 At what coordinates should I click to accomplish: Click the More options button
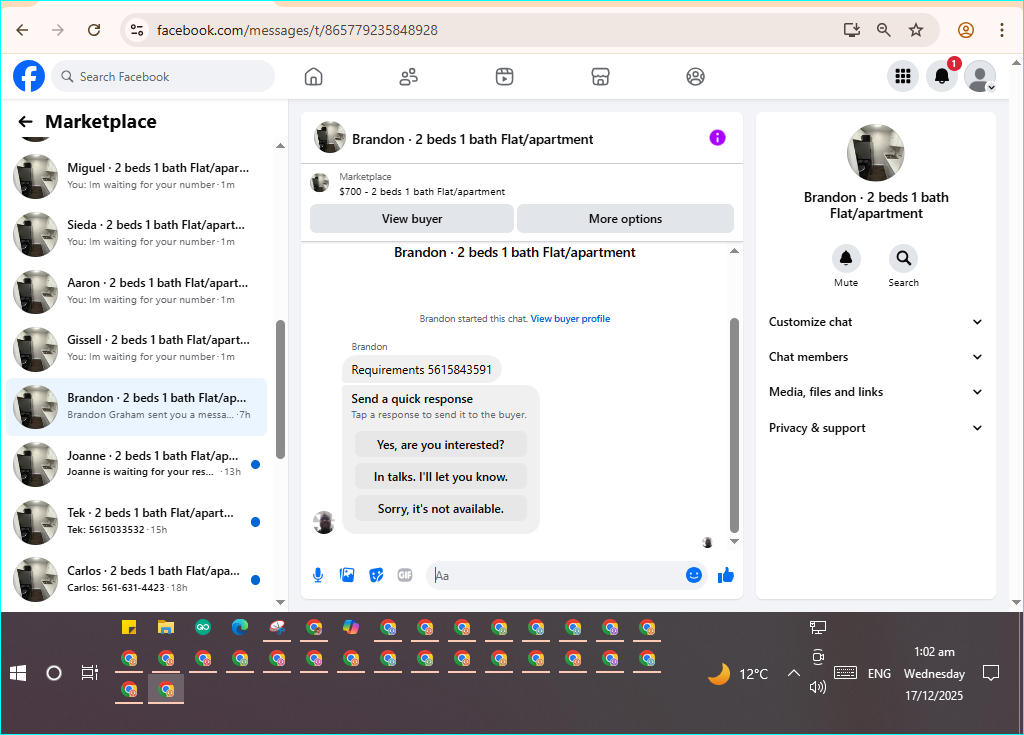click(625, 219)
